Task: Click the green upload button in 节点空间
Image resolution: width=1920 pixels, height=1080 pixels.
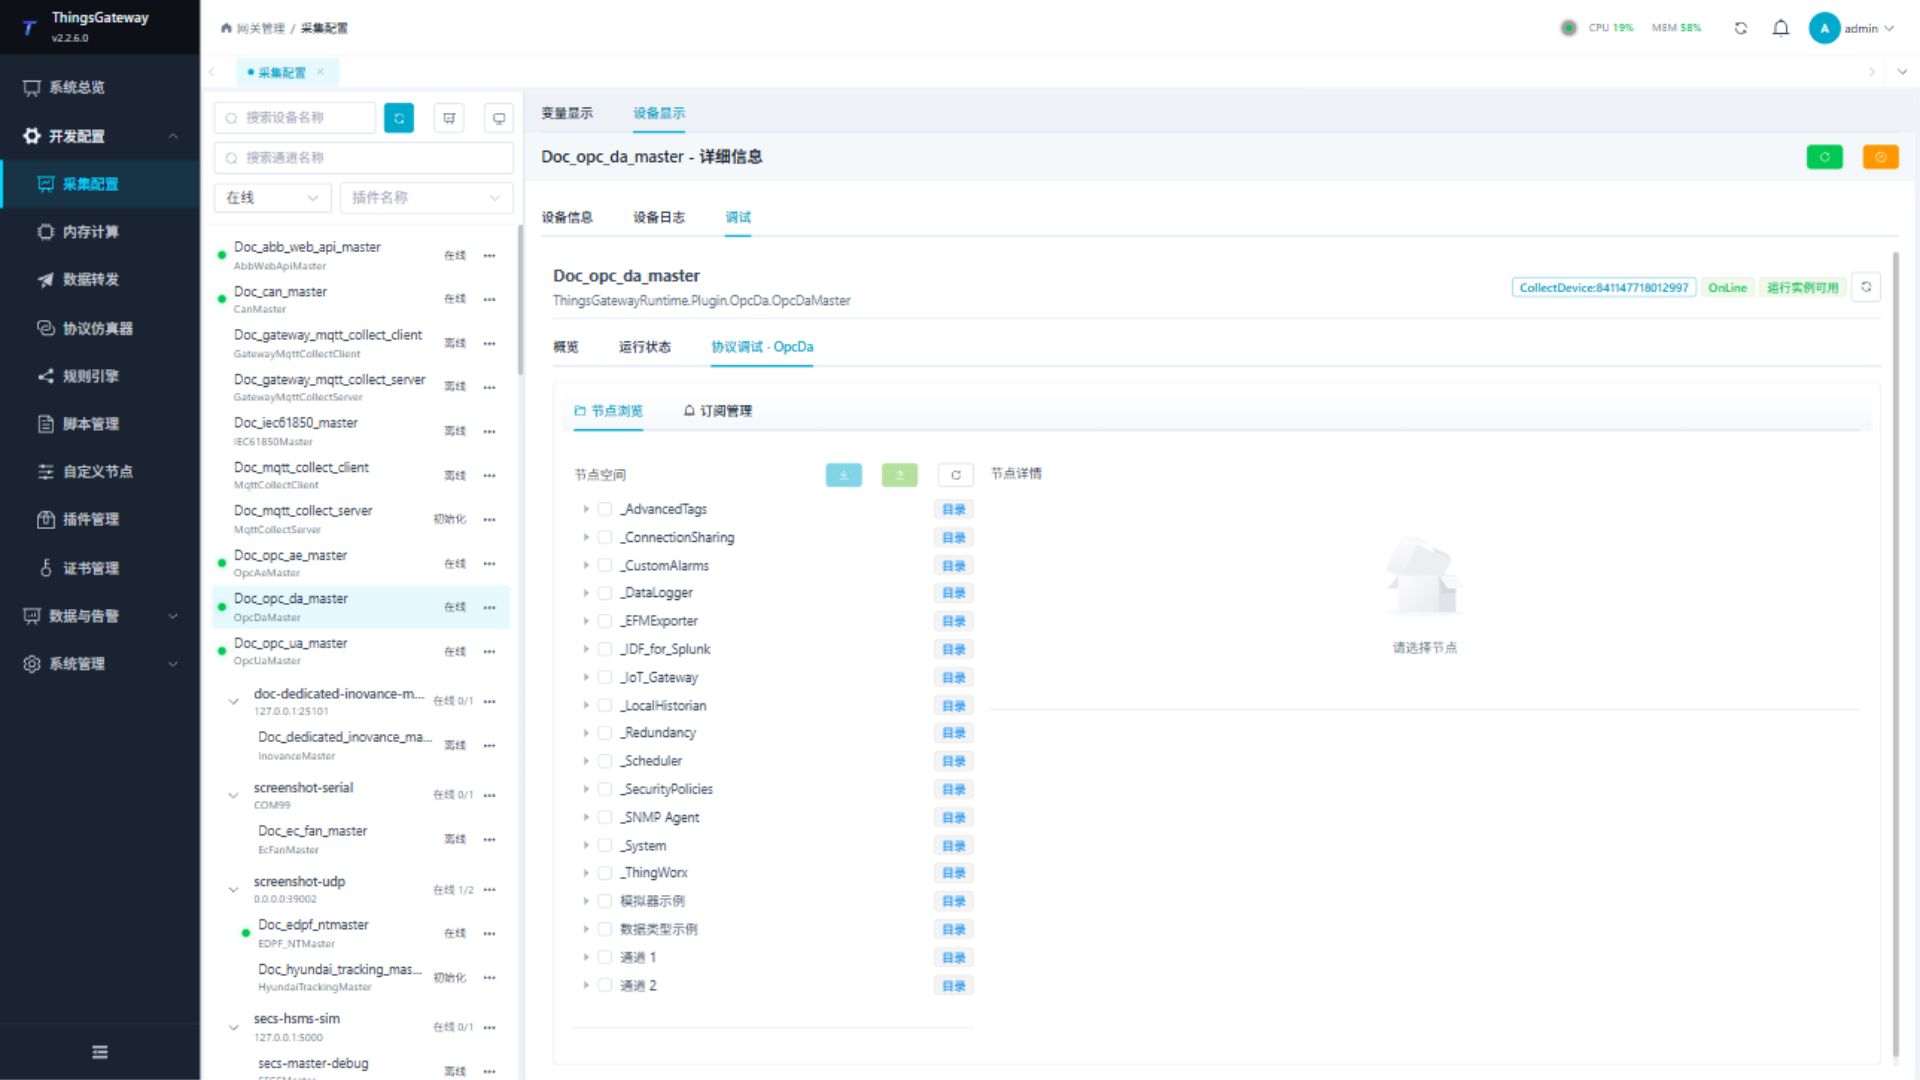Action: click(x=899, y=475)
